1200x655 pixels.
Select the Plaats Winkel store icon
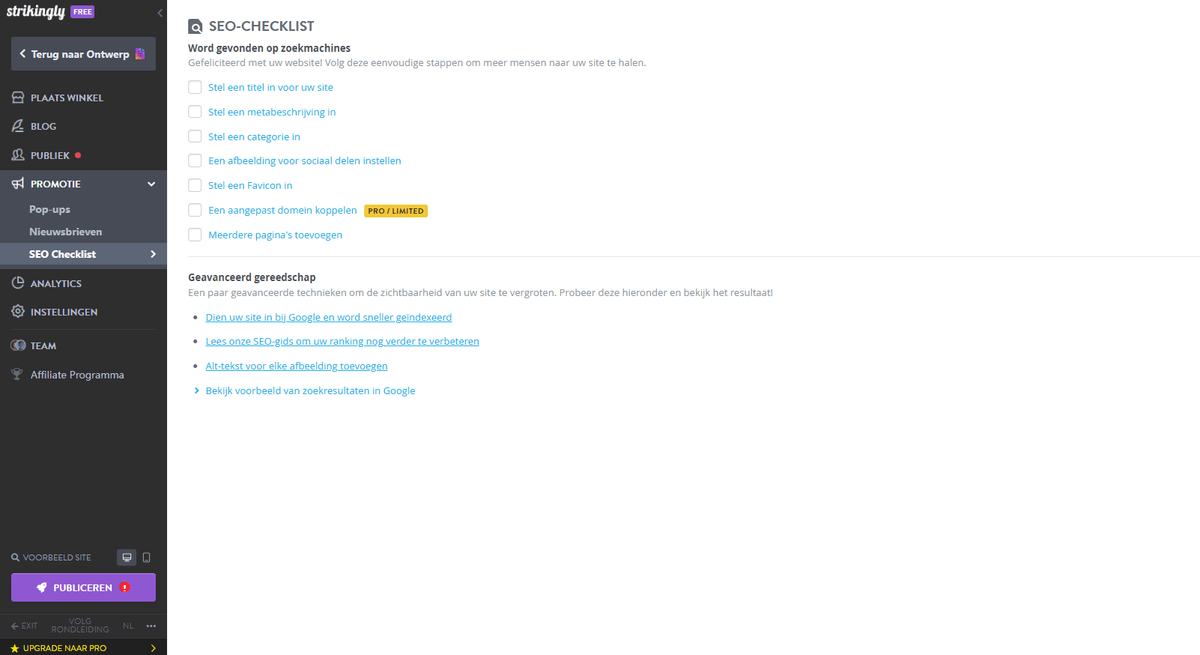click(18, 97)
